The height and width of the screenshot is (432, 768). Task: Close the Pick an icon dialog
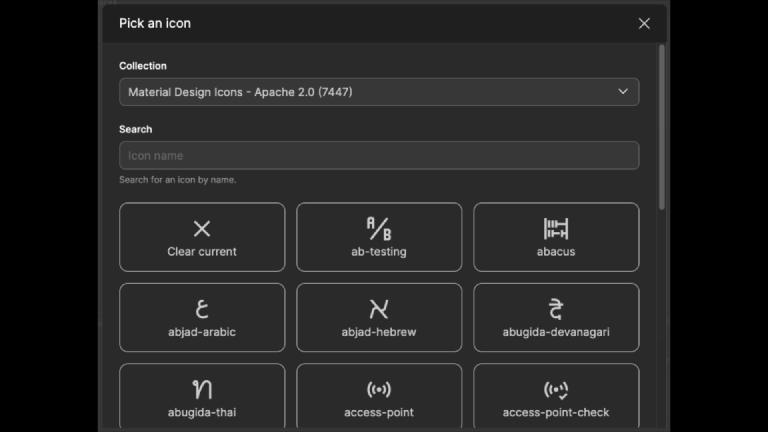[x=644, y=24]
